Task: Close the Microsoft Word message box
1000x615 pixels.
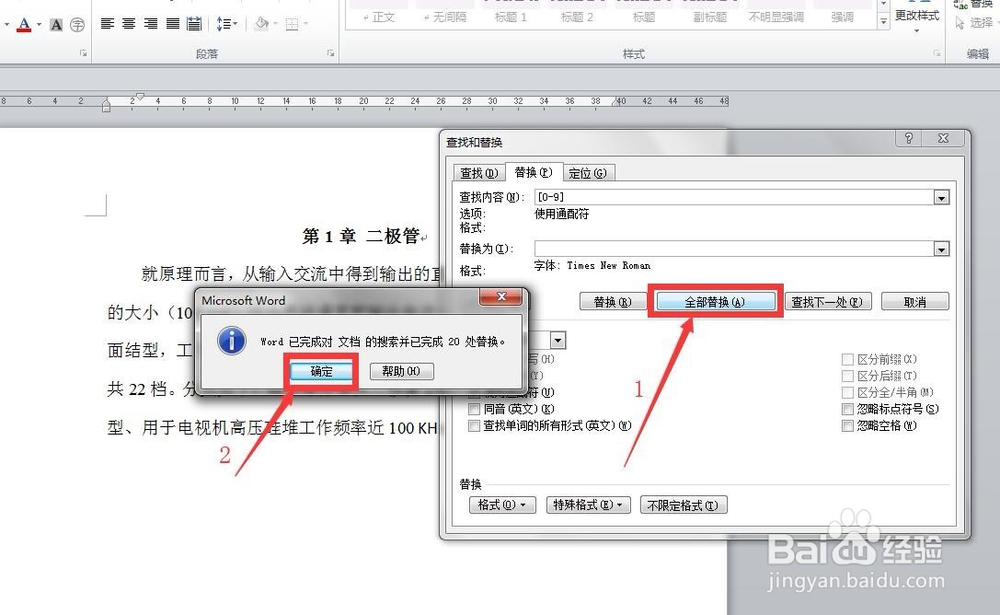Action: click(501, 297)
